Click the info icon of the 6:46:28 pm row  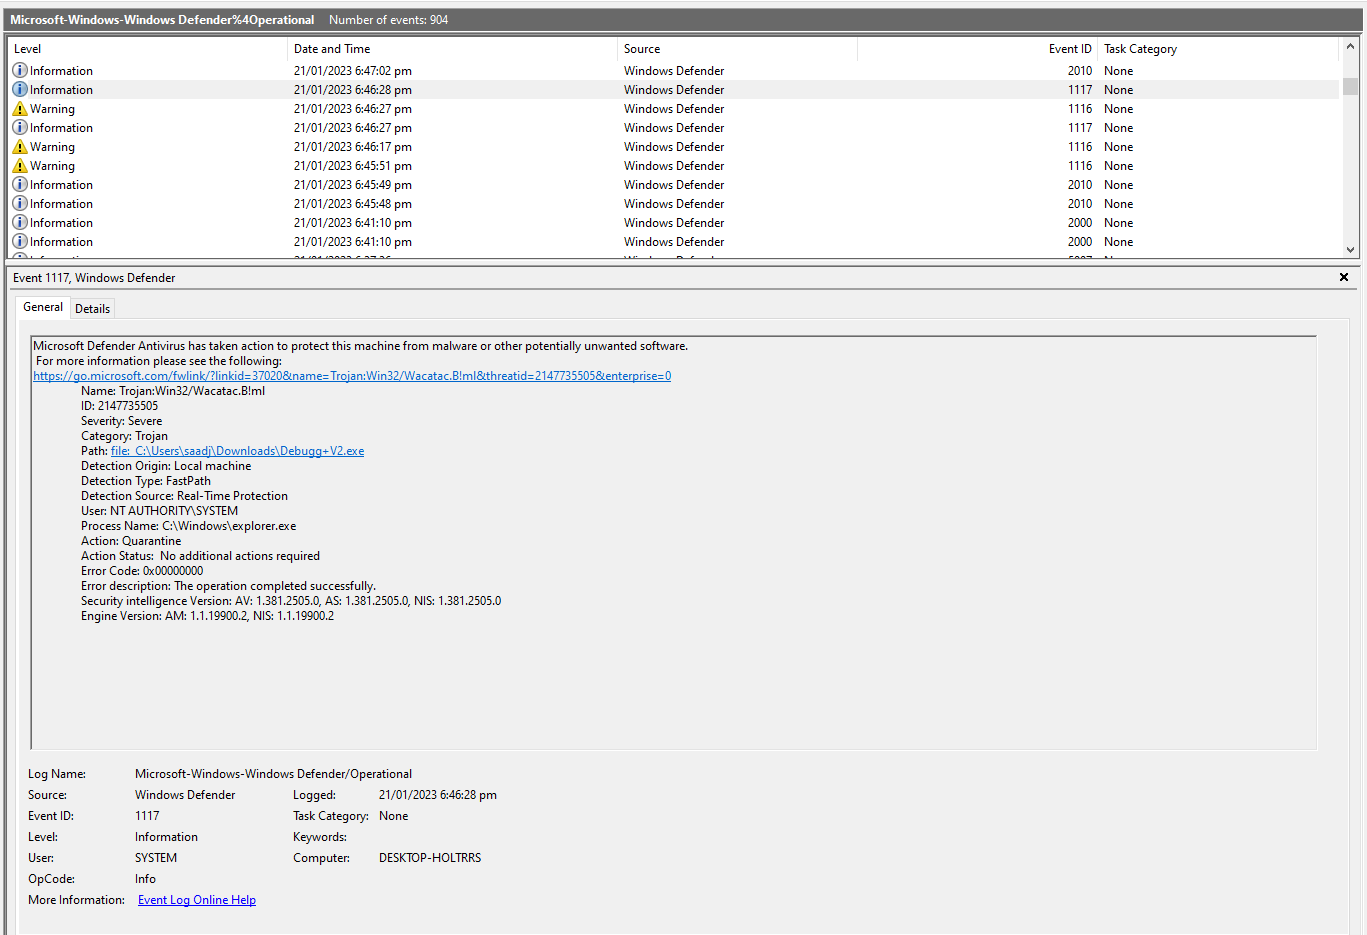(19, 90)
